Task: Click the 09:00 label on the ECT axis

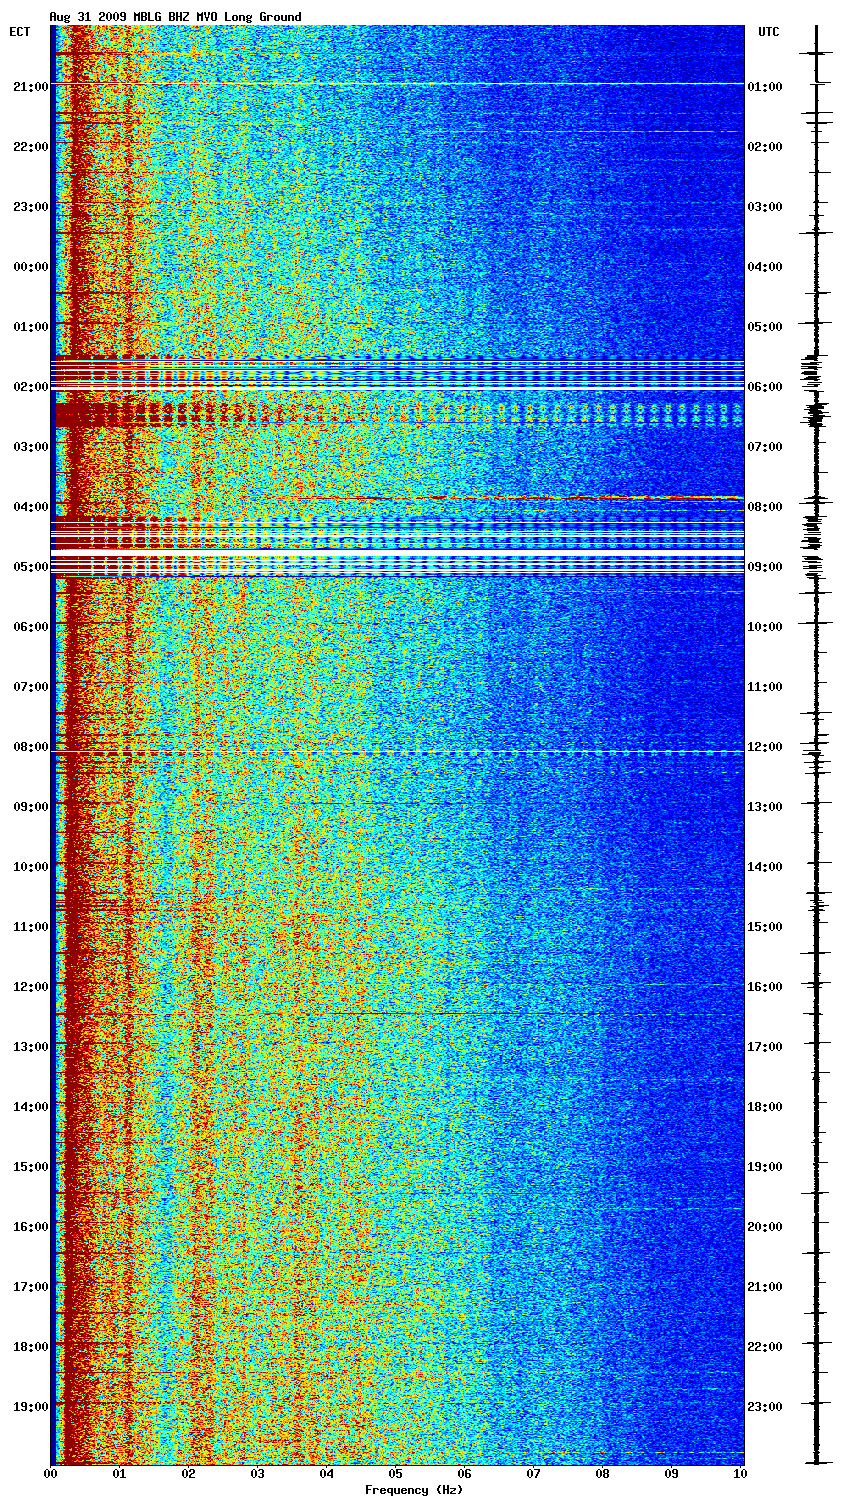Action: (x=31, y=807)
